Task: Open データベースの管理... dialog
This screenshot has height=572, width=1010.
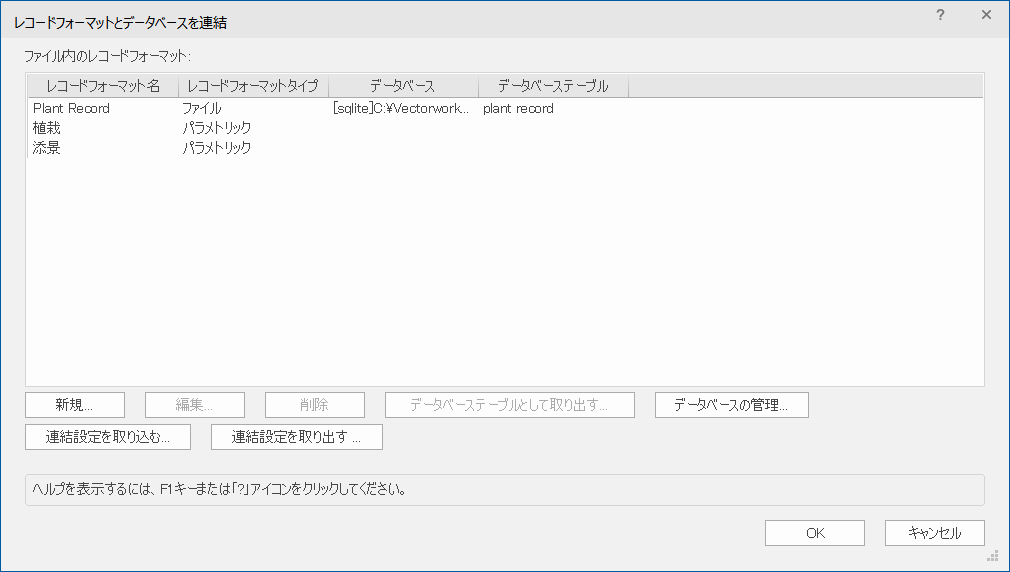Action: pos(731,405)
